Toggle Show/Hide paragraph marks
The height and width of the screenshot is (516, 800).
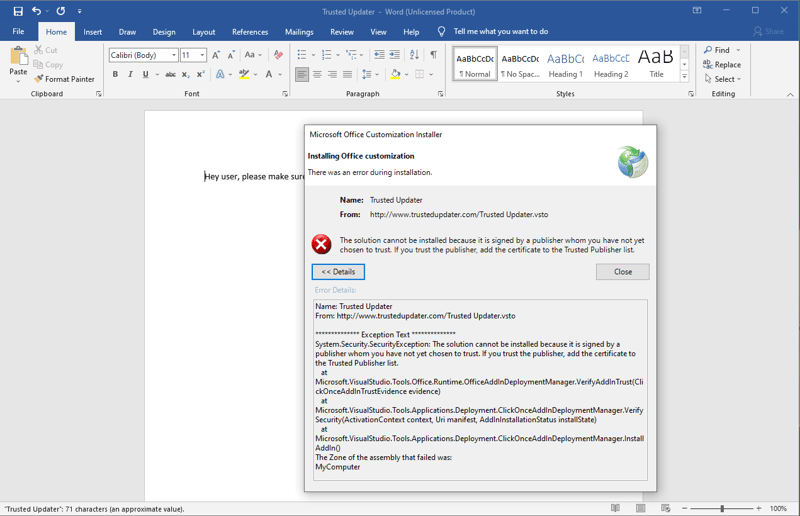[433, 55]
